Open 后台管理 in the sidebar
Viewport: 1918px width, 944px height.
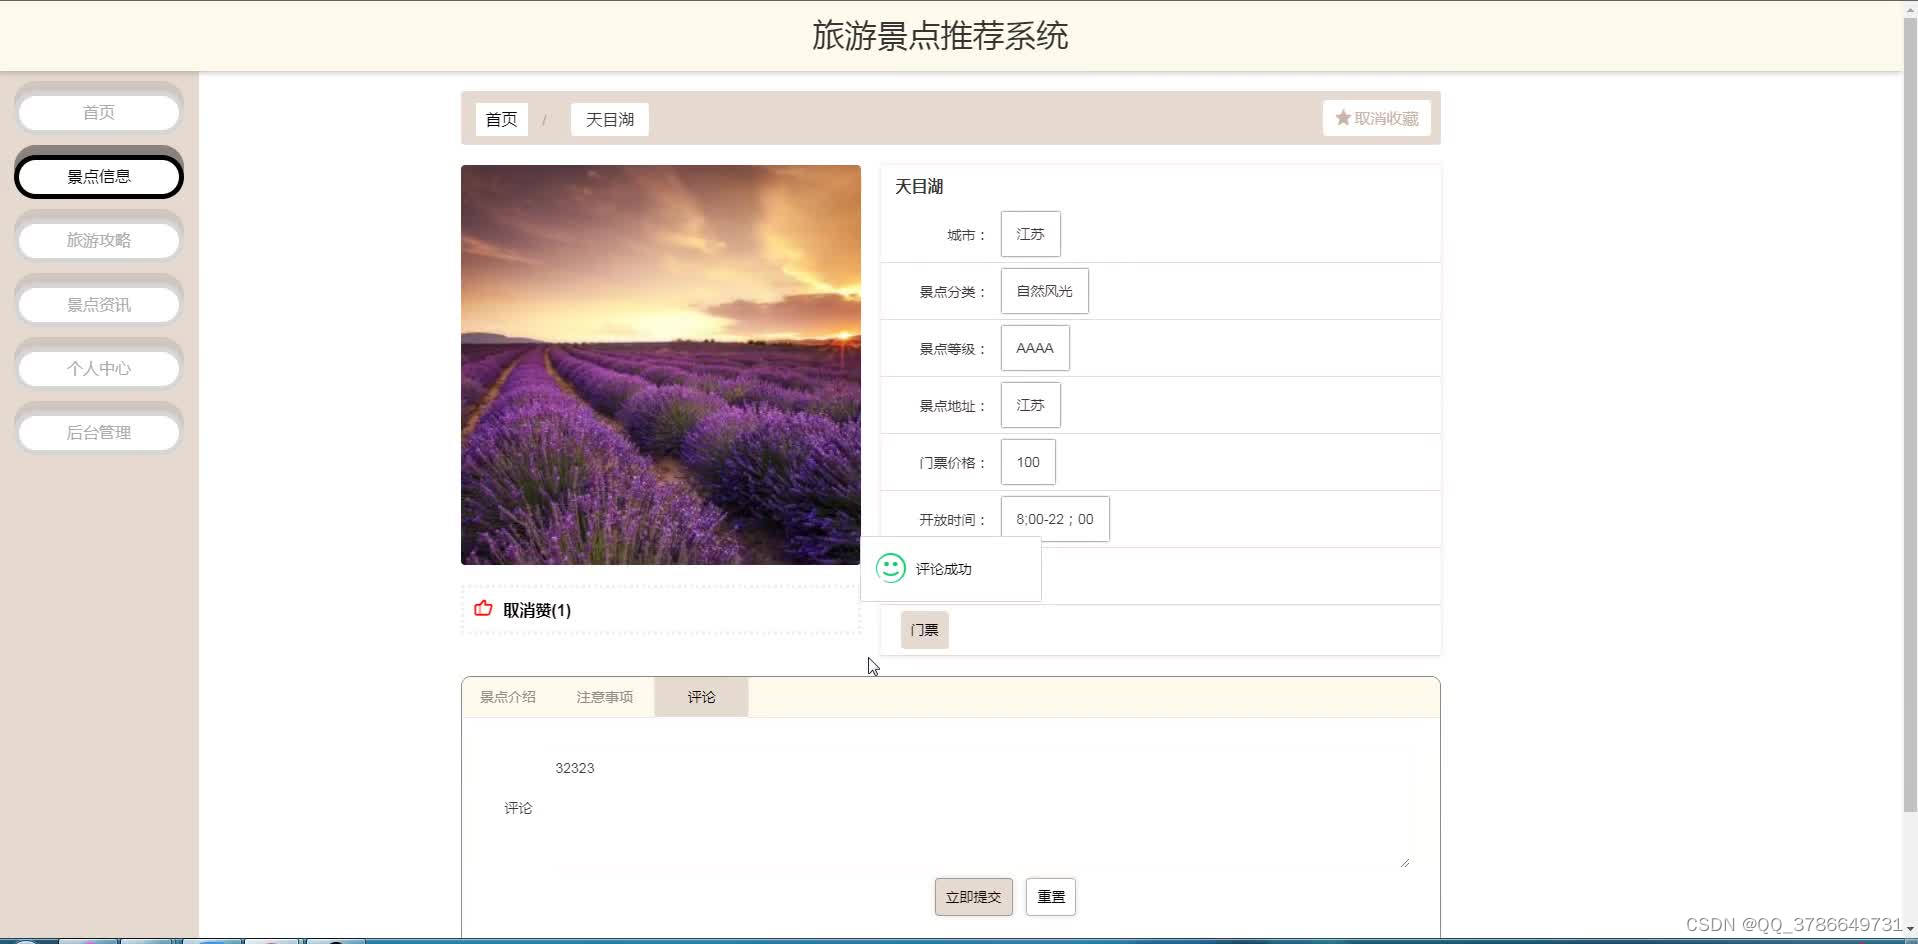tap(99, 433)
